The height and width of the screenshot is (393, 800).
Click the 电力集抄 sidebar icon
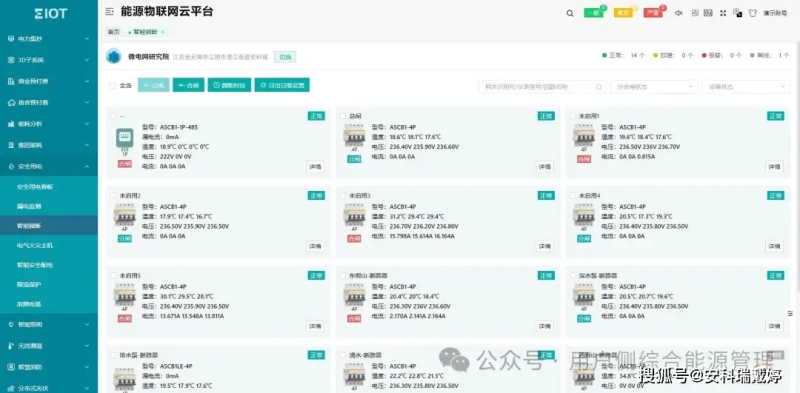tap(11, 38)
